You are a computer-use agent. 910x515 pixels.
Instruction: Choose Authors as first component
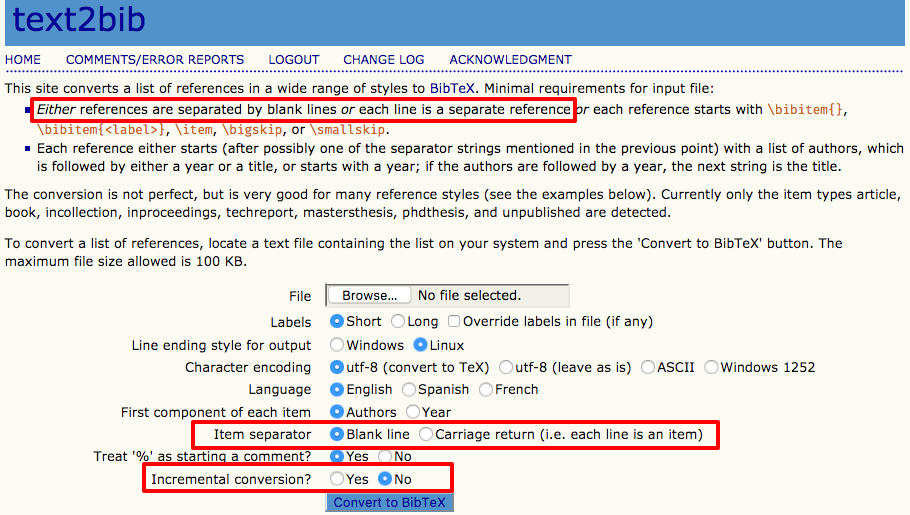[337, 412]
